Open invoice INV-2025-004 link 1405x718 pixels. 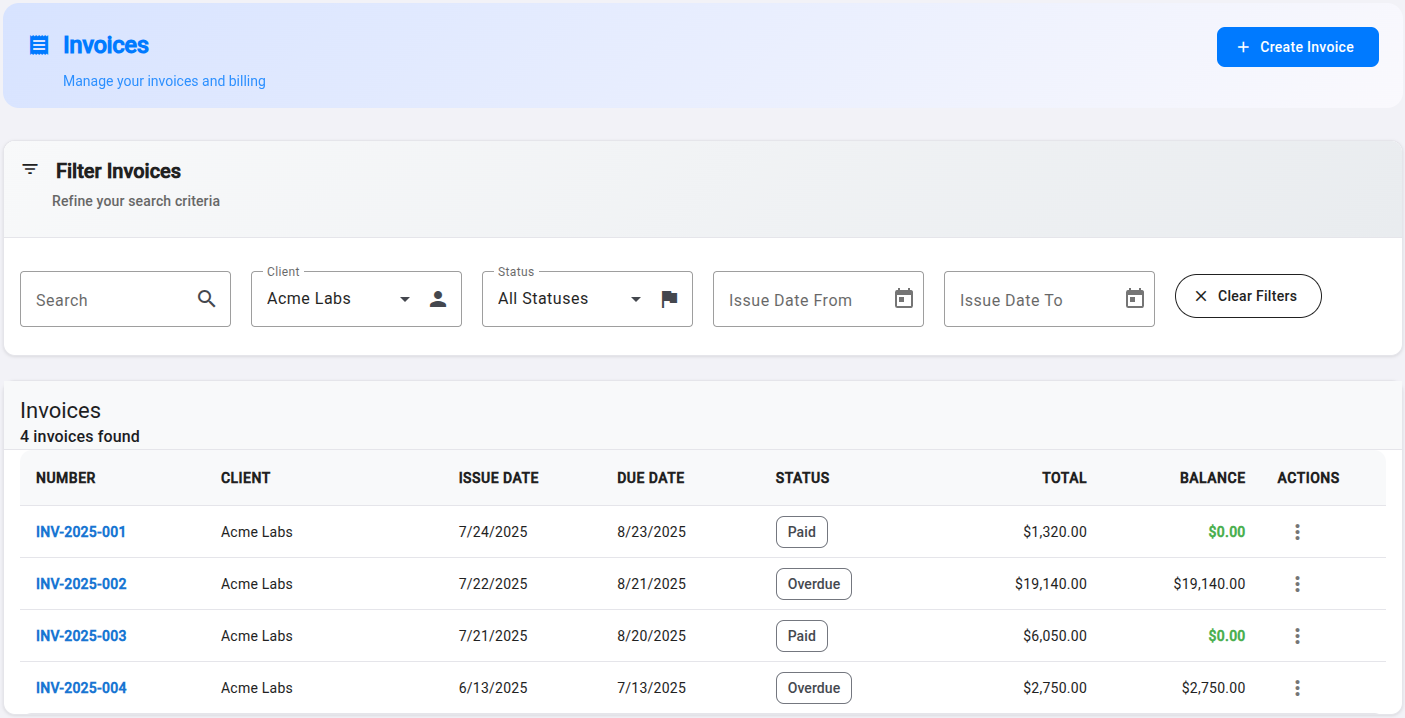[x=81, y=688]
